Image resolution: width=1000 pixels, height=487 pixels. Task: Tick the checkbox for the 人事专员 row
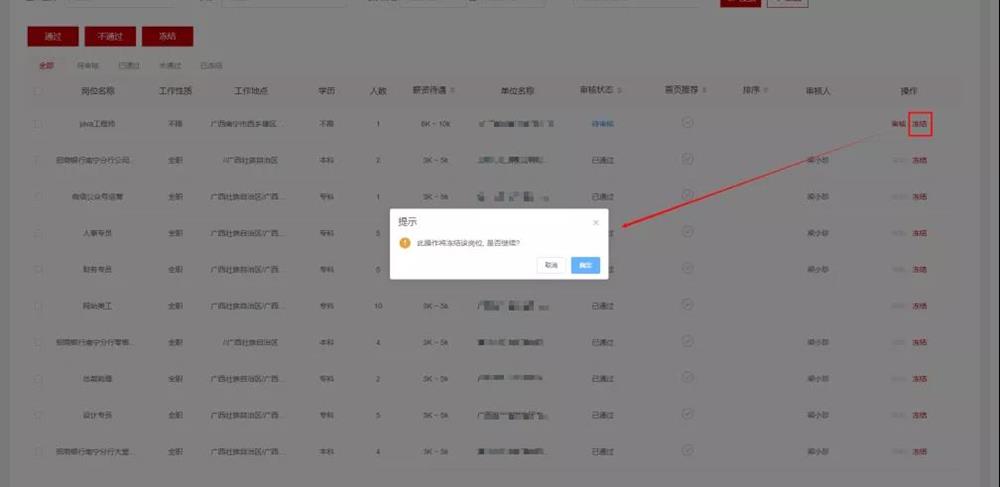click(38, 233)
